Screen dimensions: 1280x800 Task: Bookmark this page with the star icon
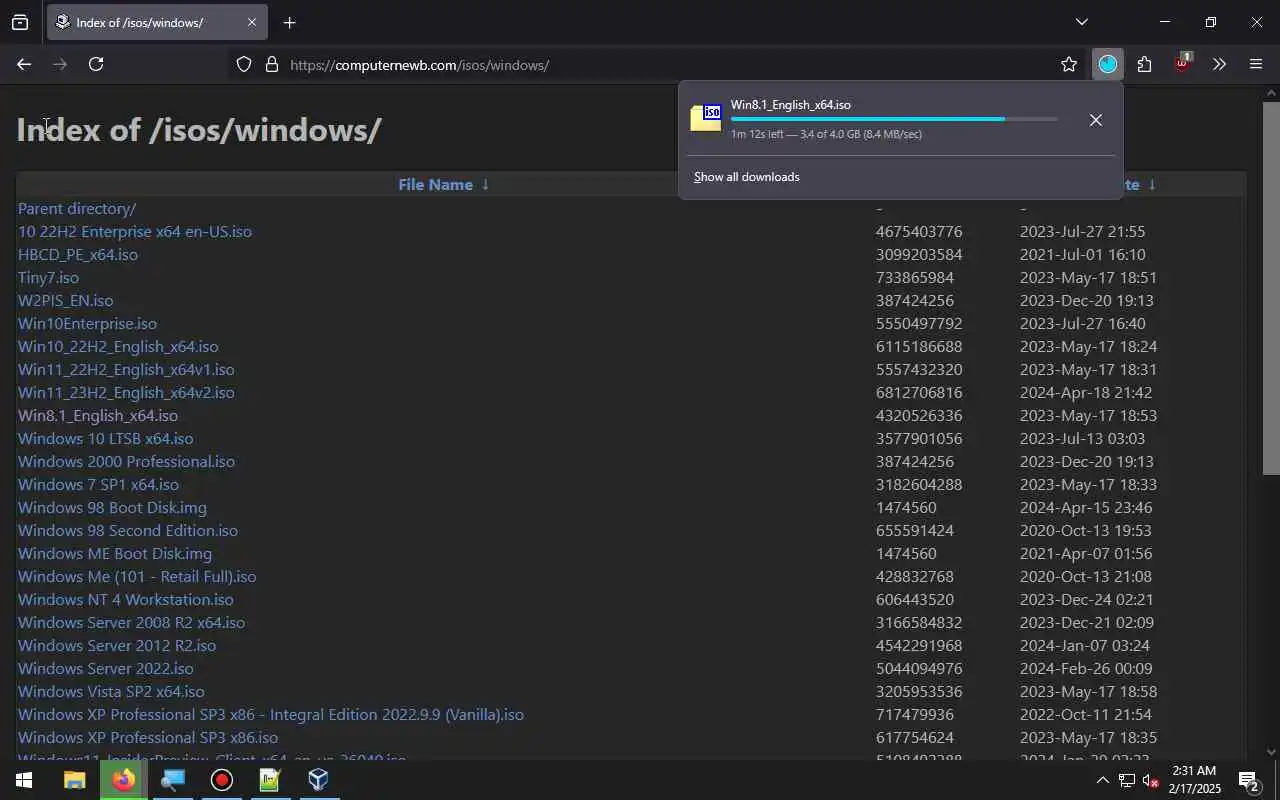[x=1069, y=64]
